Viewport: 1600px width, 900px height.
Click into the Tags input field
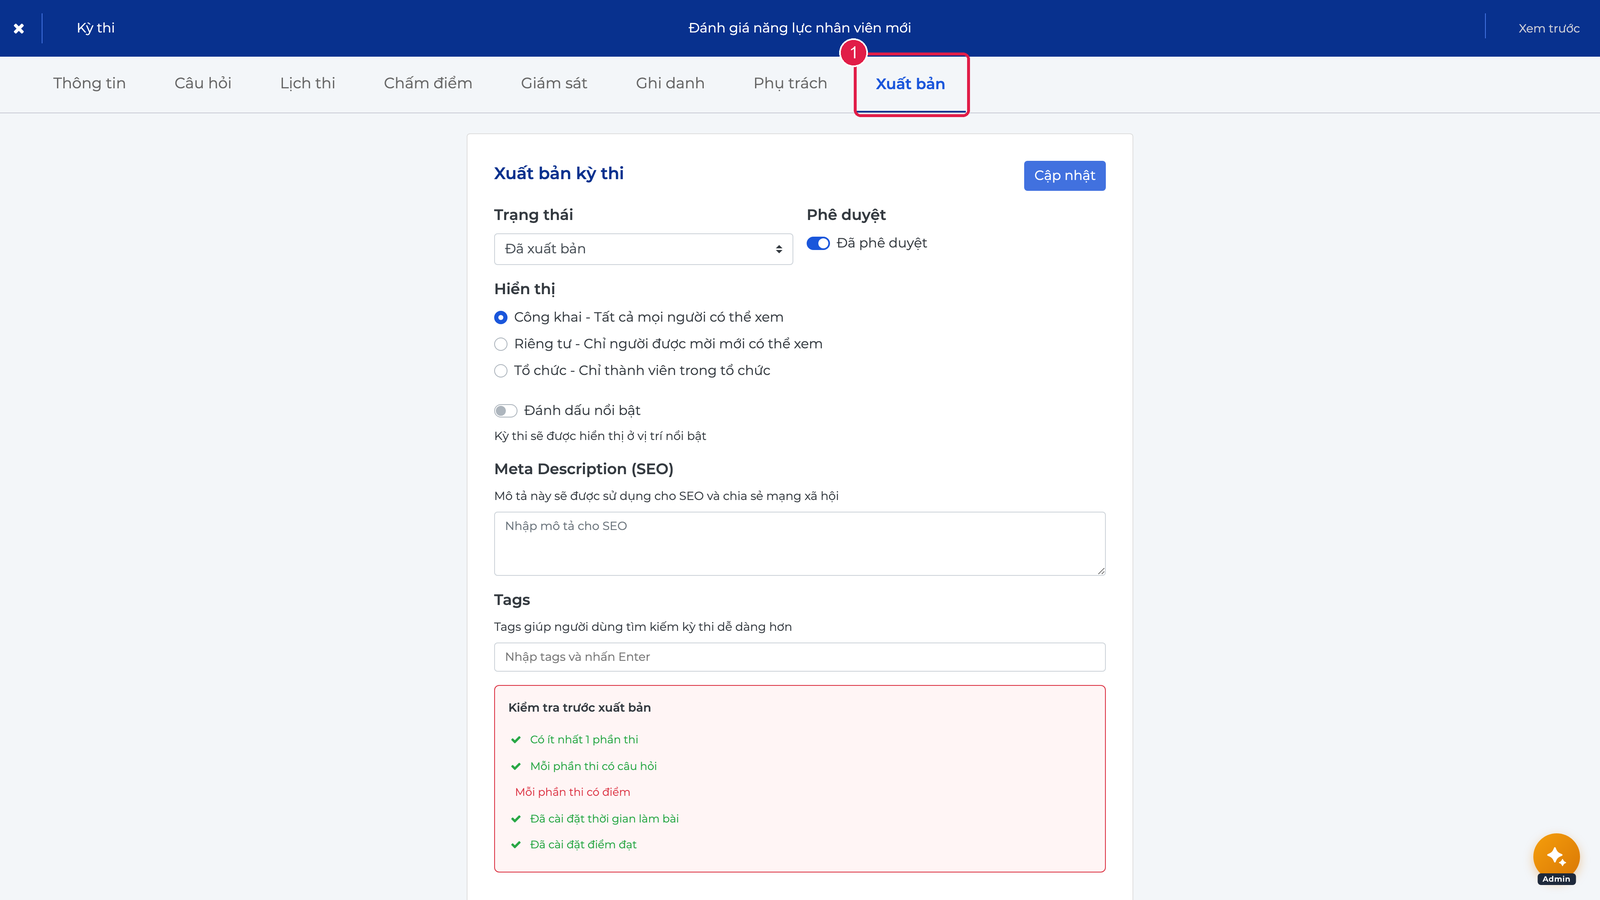[799, 657]
